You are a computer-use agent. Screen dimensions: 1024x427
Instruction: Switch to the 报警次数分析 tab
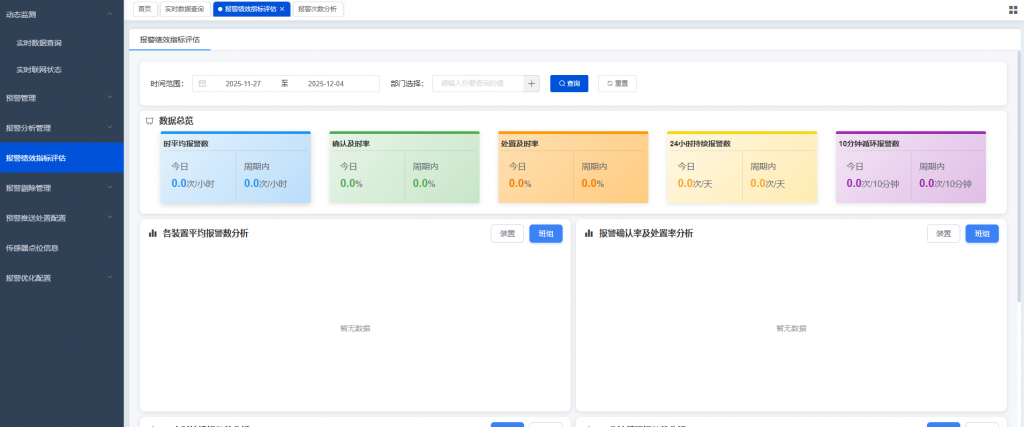click(317, 8)
